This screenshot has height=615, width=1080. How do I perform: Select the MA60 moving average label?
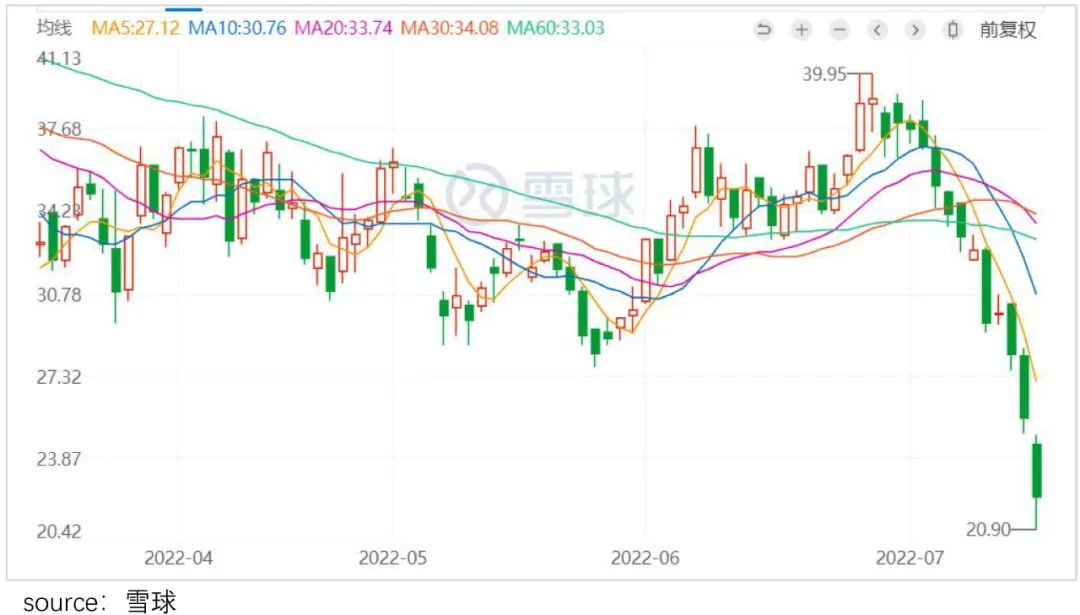coord(556,28)
